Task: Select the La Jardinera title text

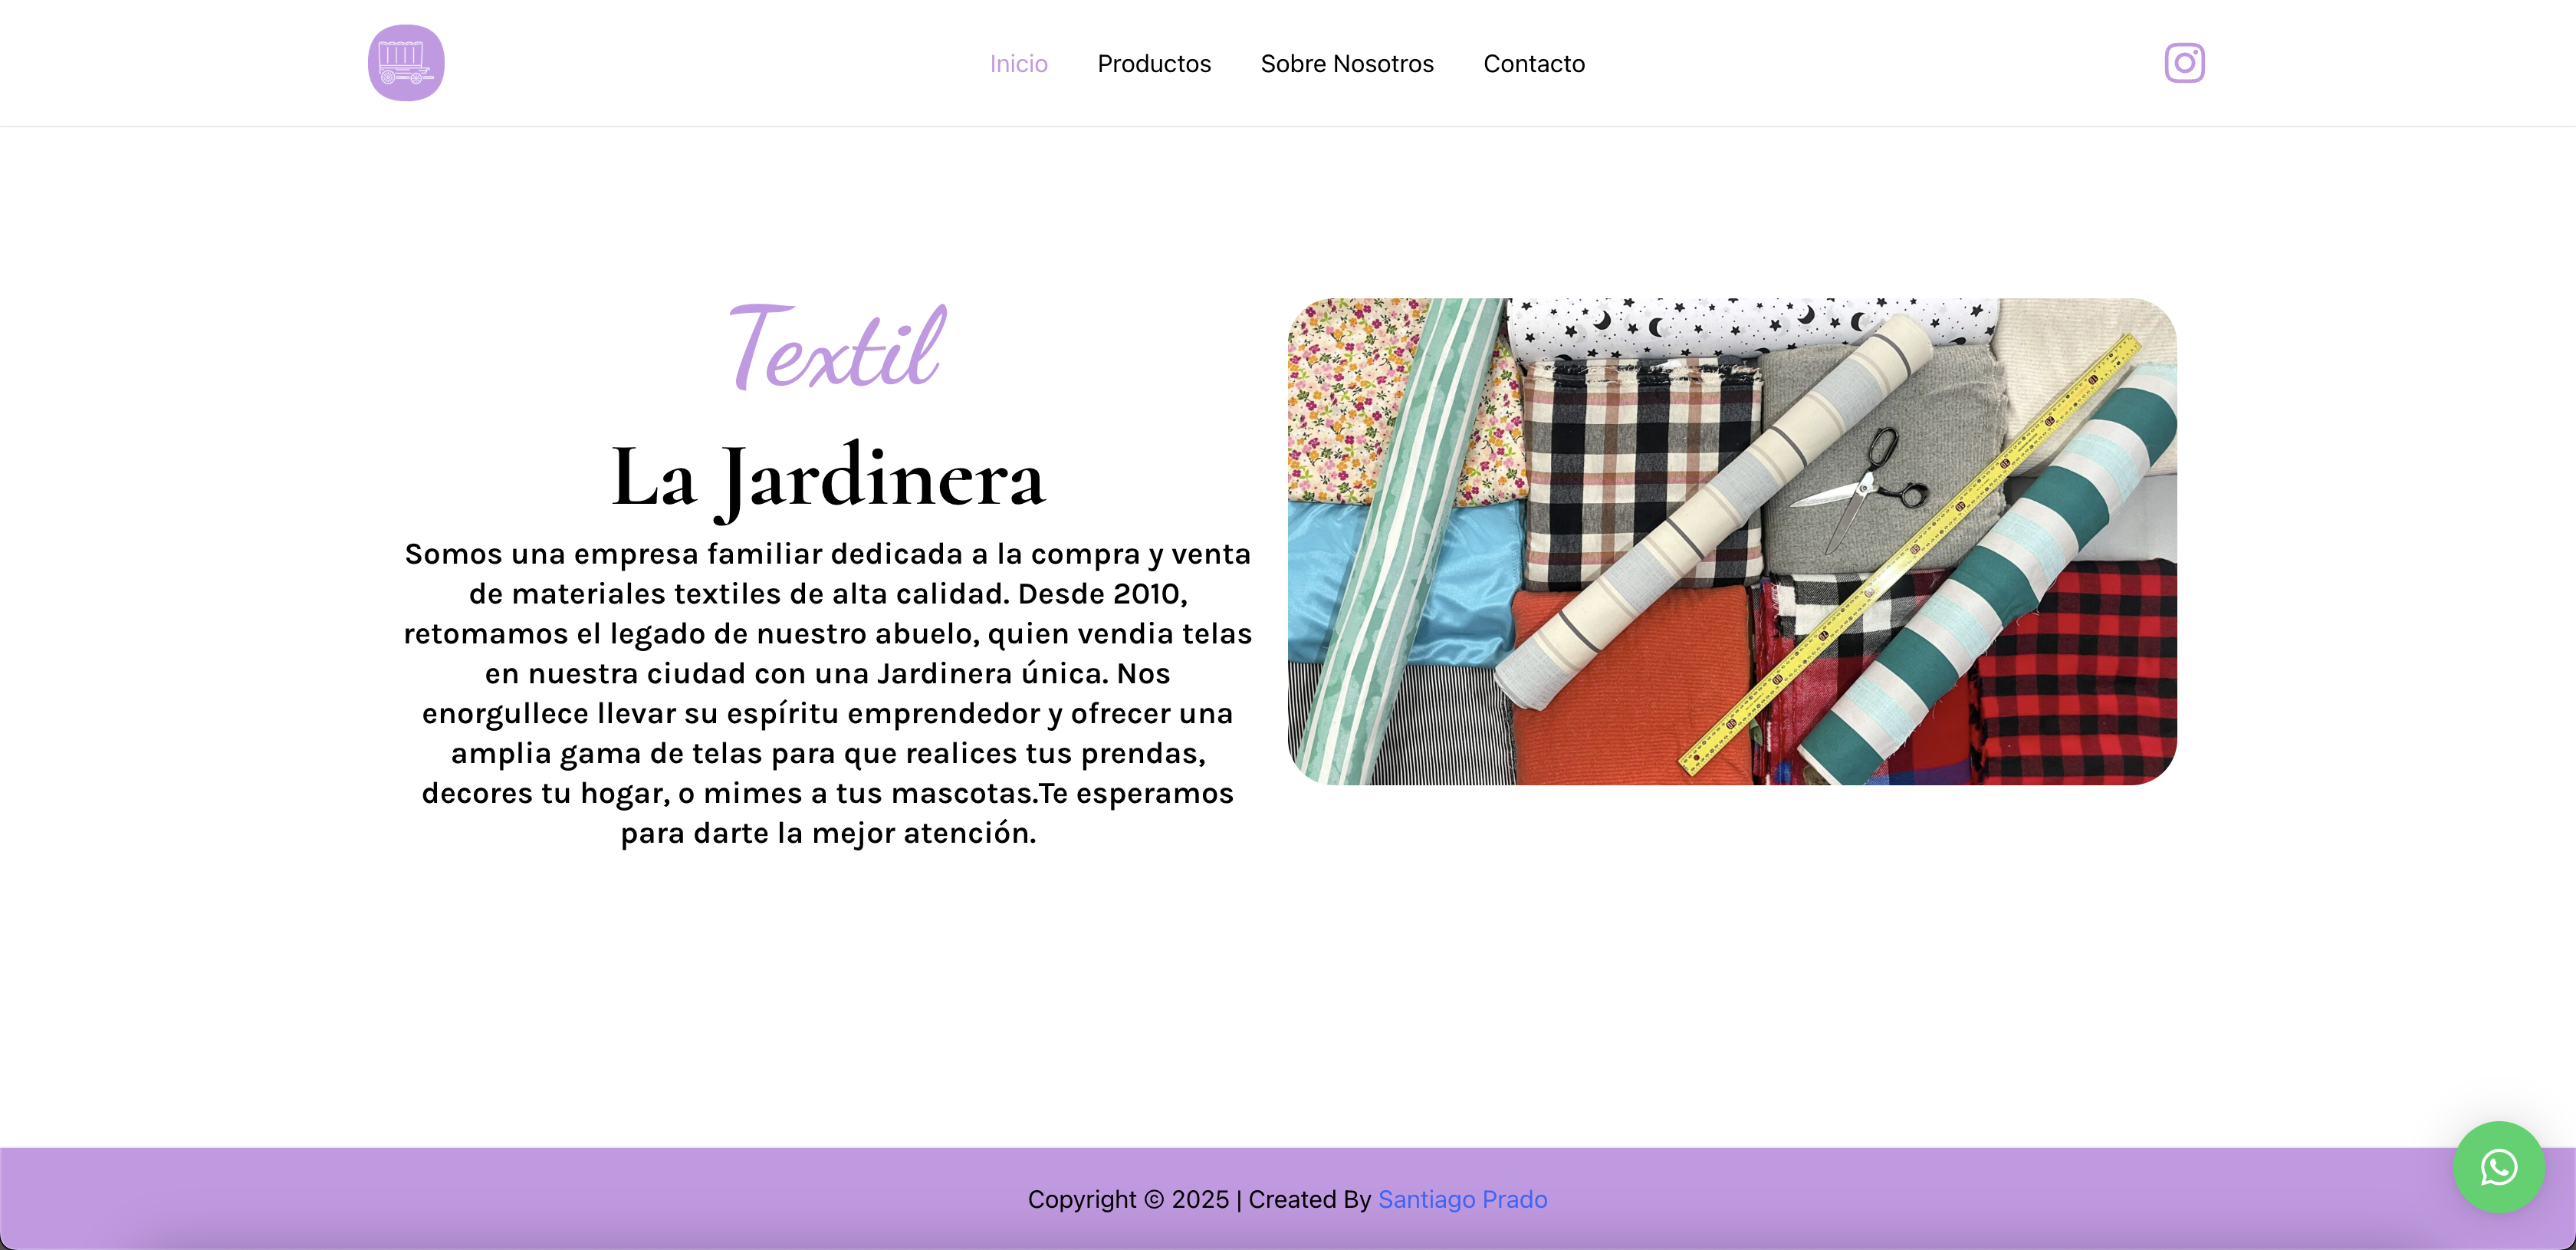Action: click(x=828, y=480)
